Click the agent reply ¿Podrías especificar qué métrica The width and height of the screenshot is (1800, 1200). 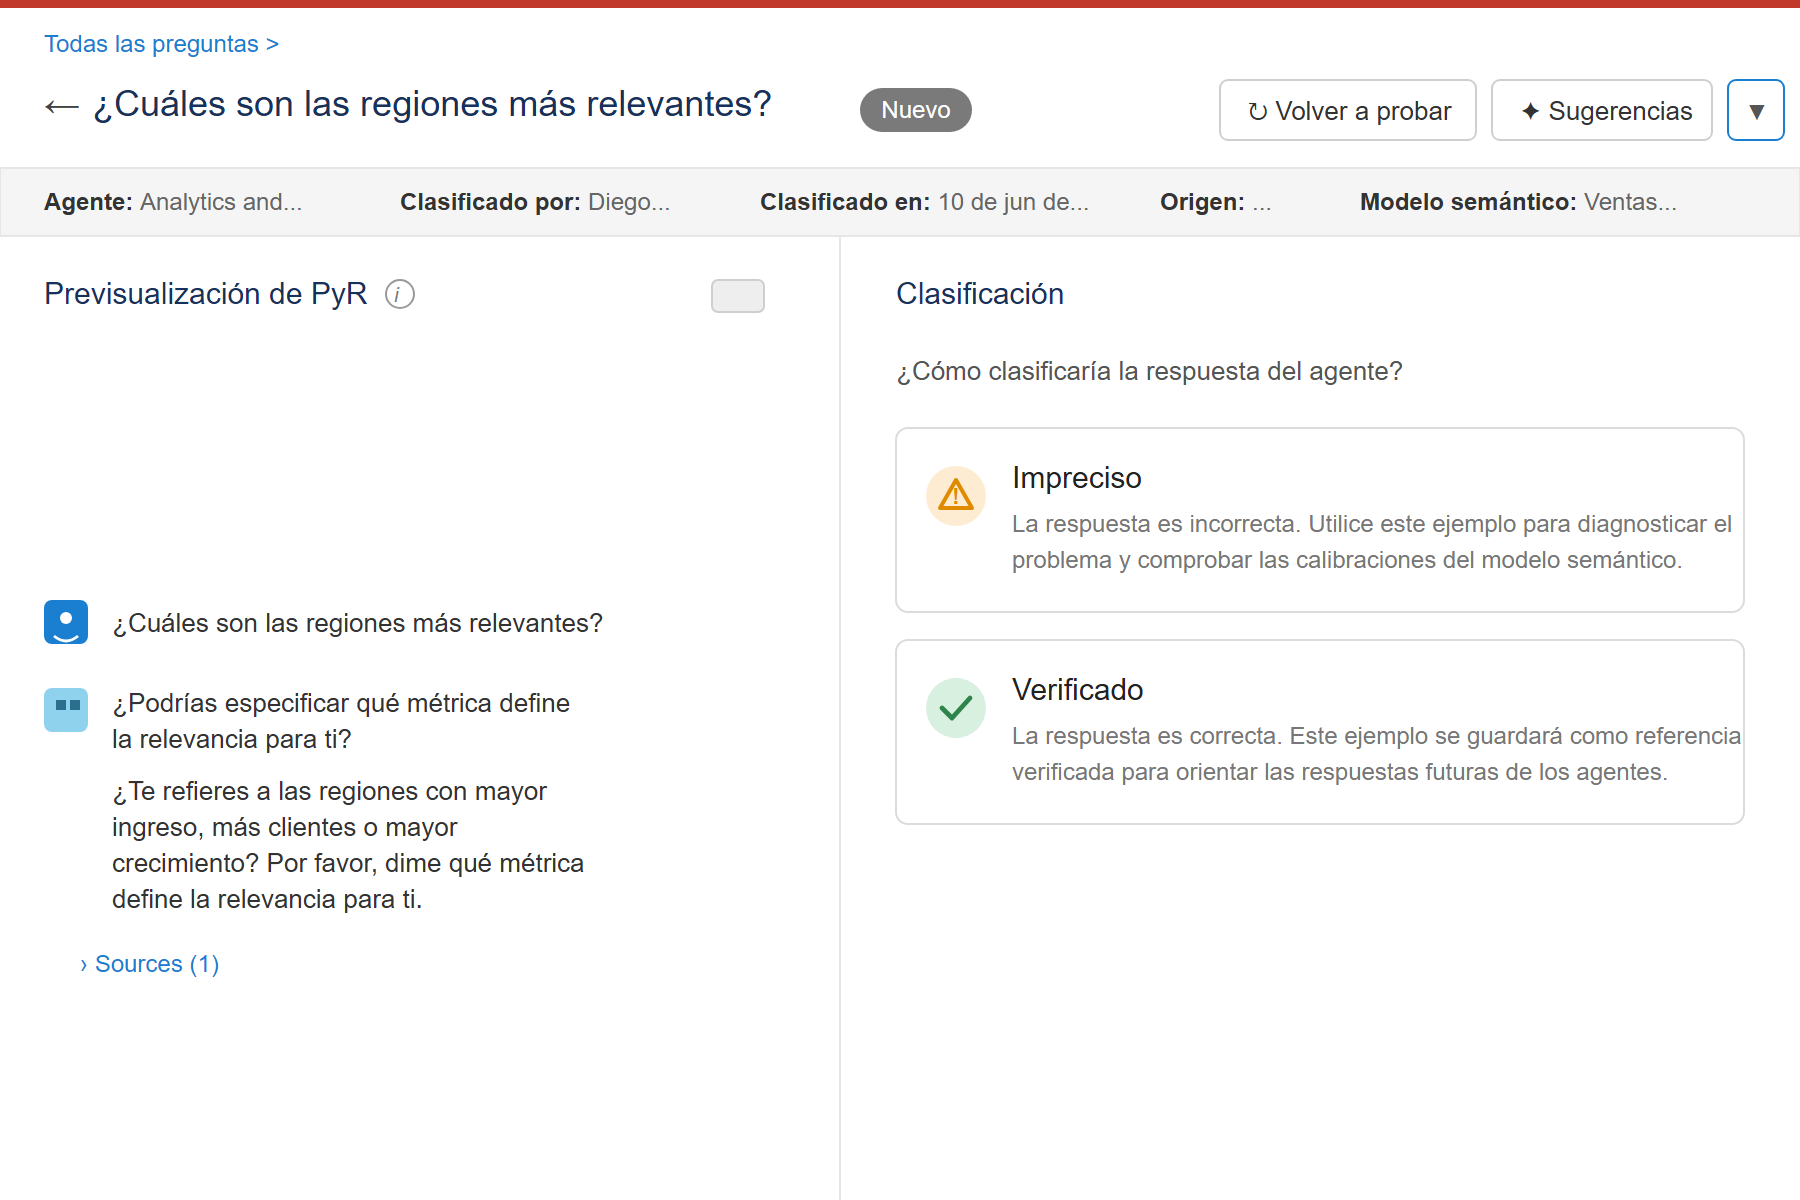pos(341,721)
